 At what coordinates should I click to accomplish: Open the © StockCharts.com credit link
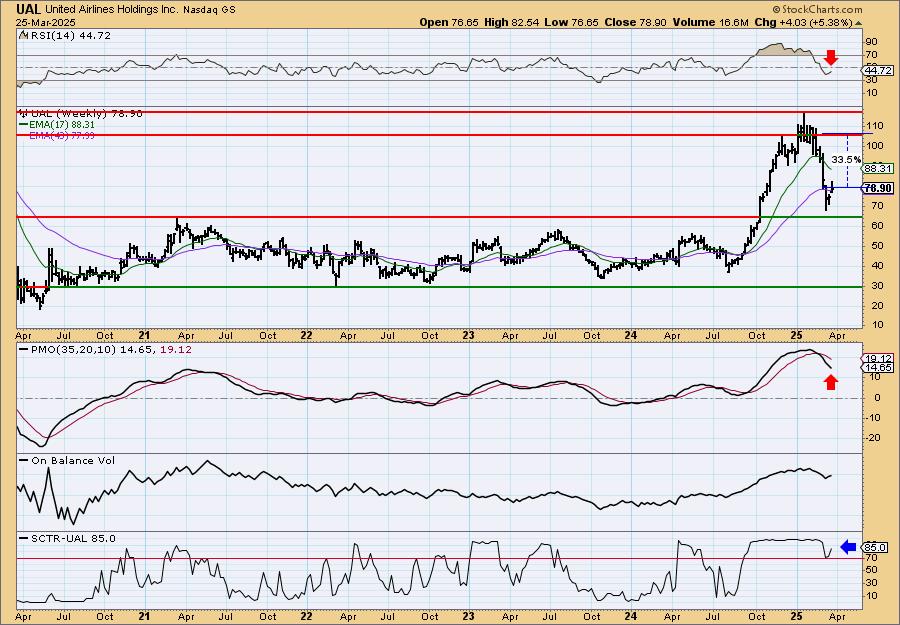point(817,9)
